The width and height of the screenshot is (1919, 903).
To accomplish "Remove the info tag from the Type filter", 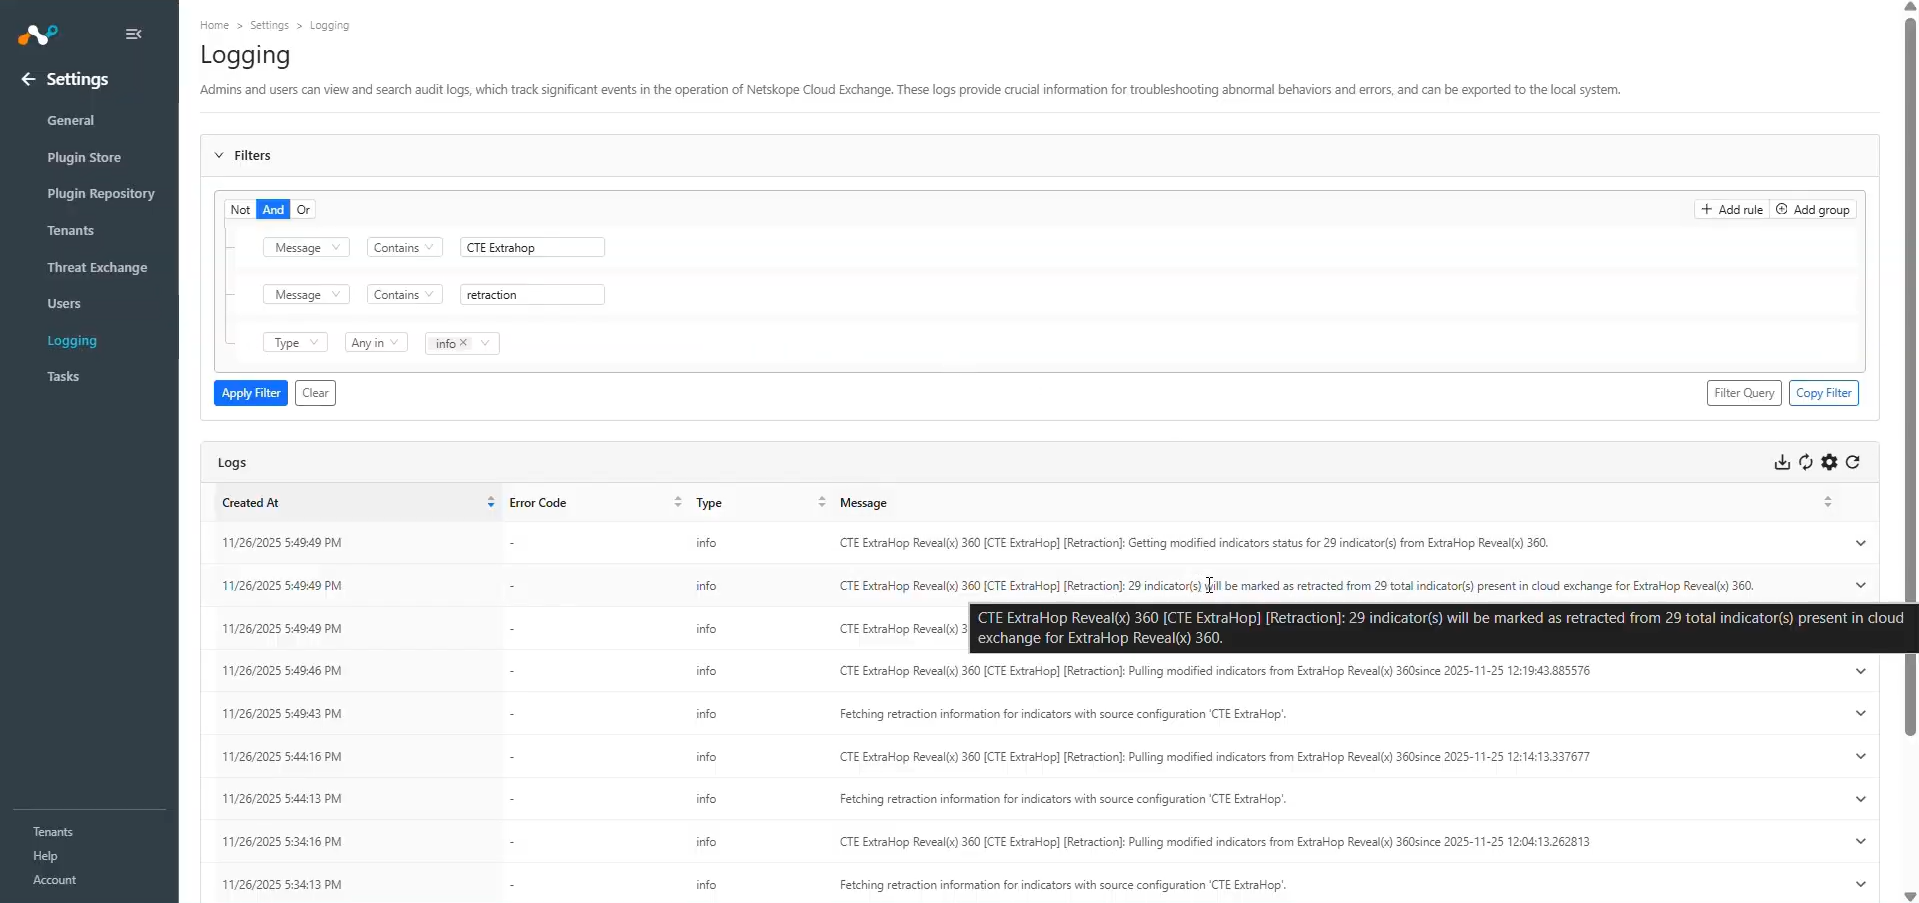I will tap(464, 343).
